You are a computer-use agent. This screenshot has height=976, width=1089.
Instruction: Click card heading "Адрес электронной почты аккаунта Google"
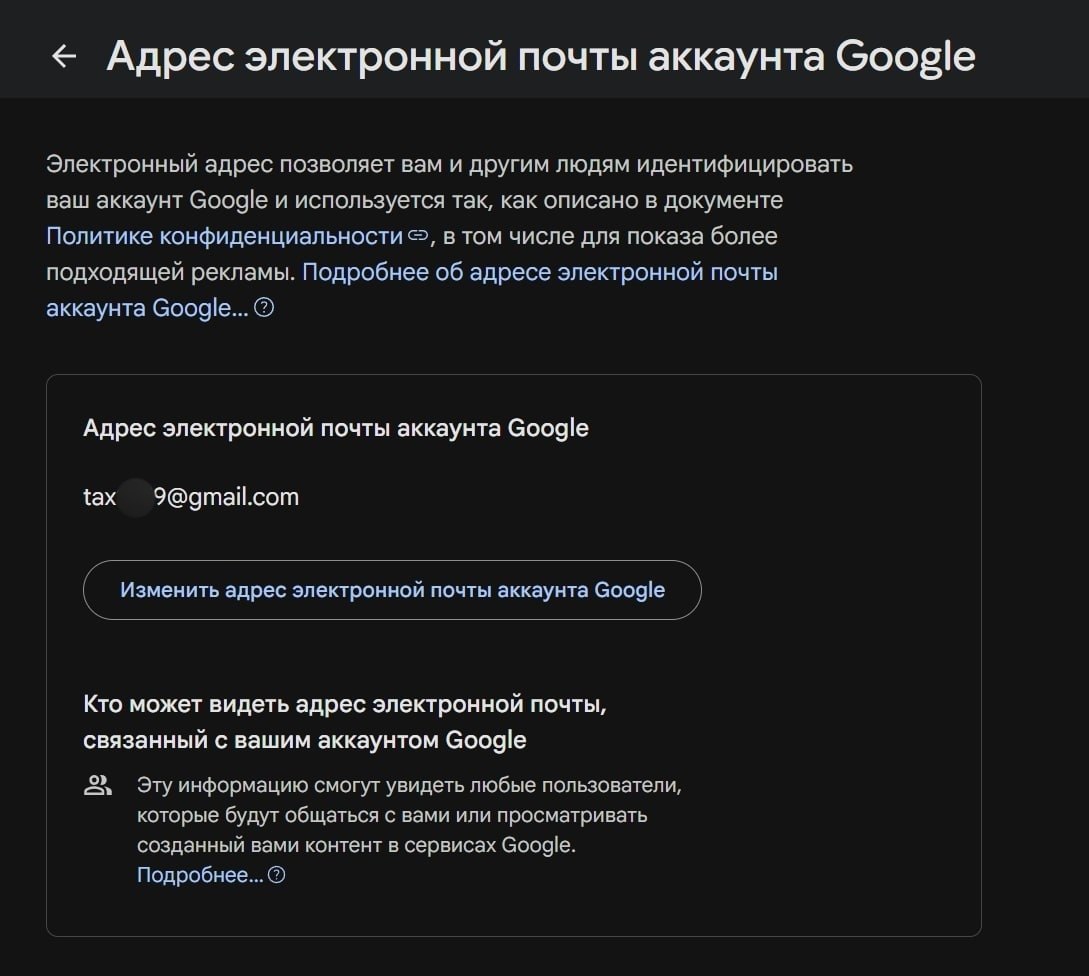(336, 428)
